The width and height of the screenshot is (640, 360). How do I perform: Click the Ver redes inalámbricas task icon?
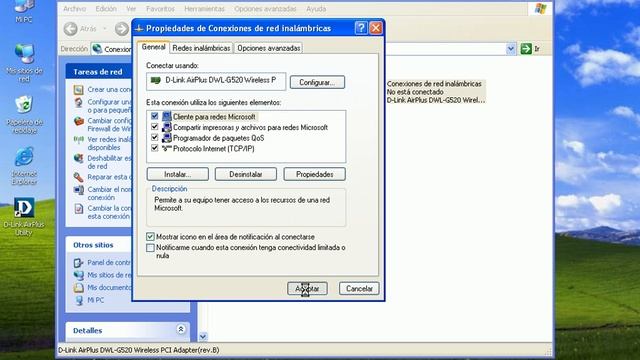click(x=79, y=140)
